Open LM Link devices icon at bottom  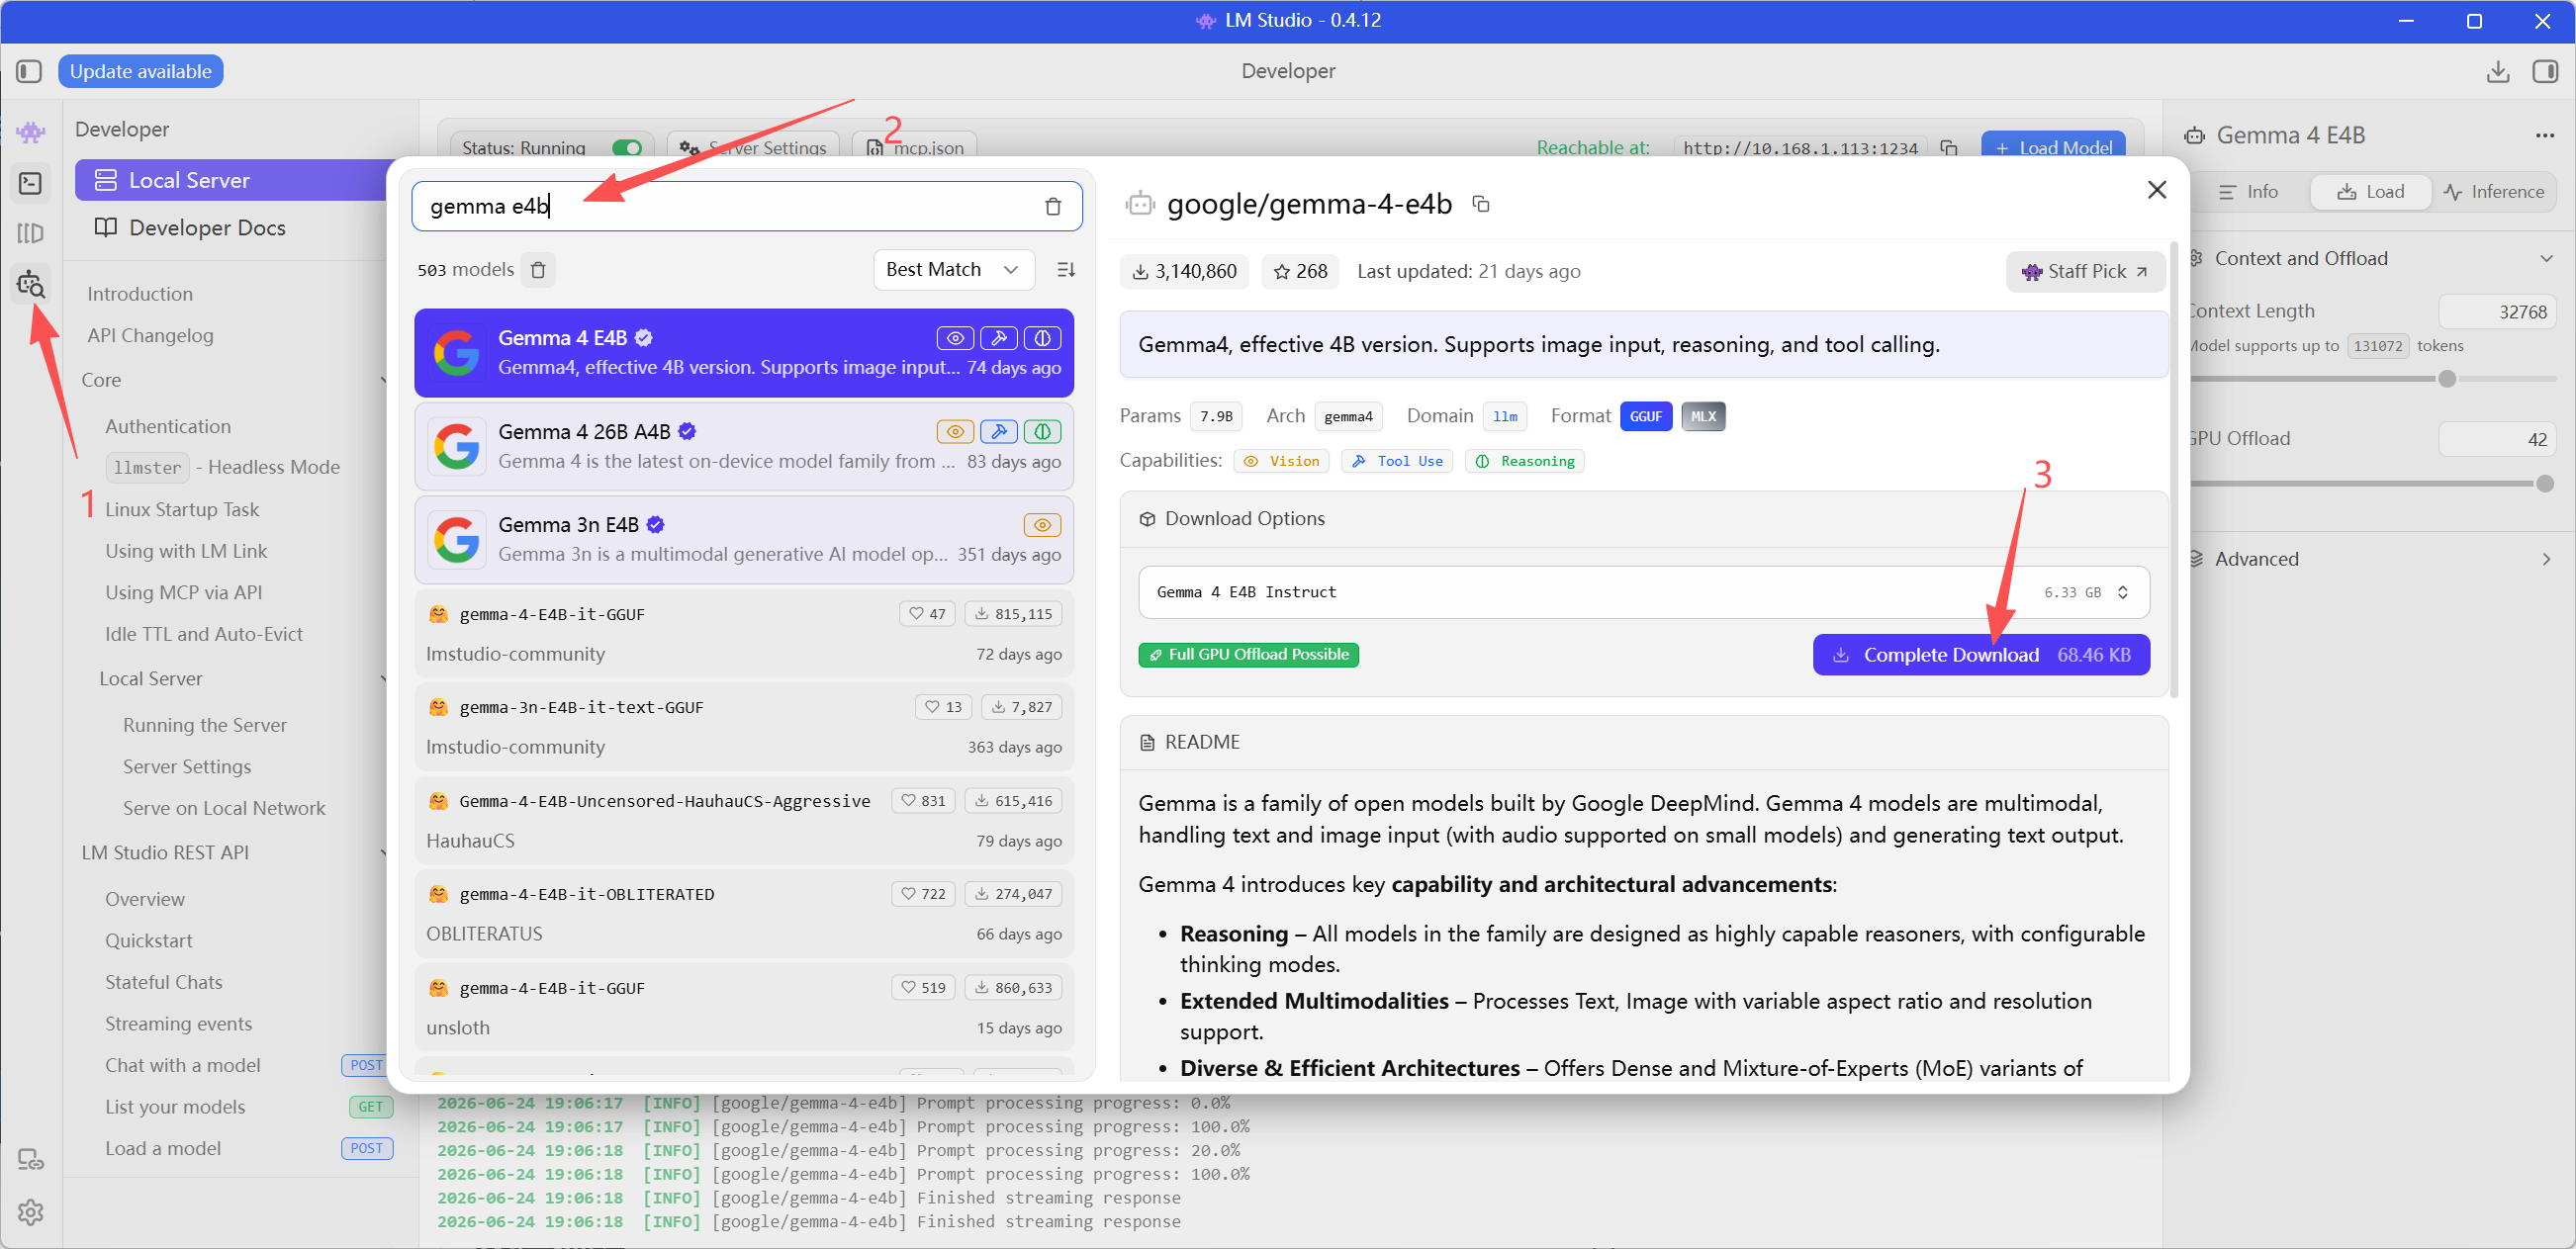31,1160
